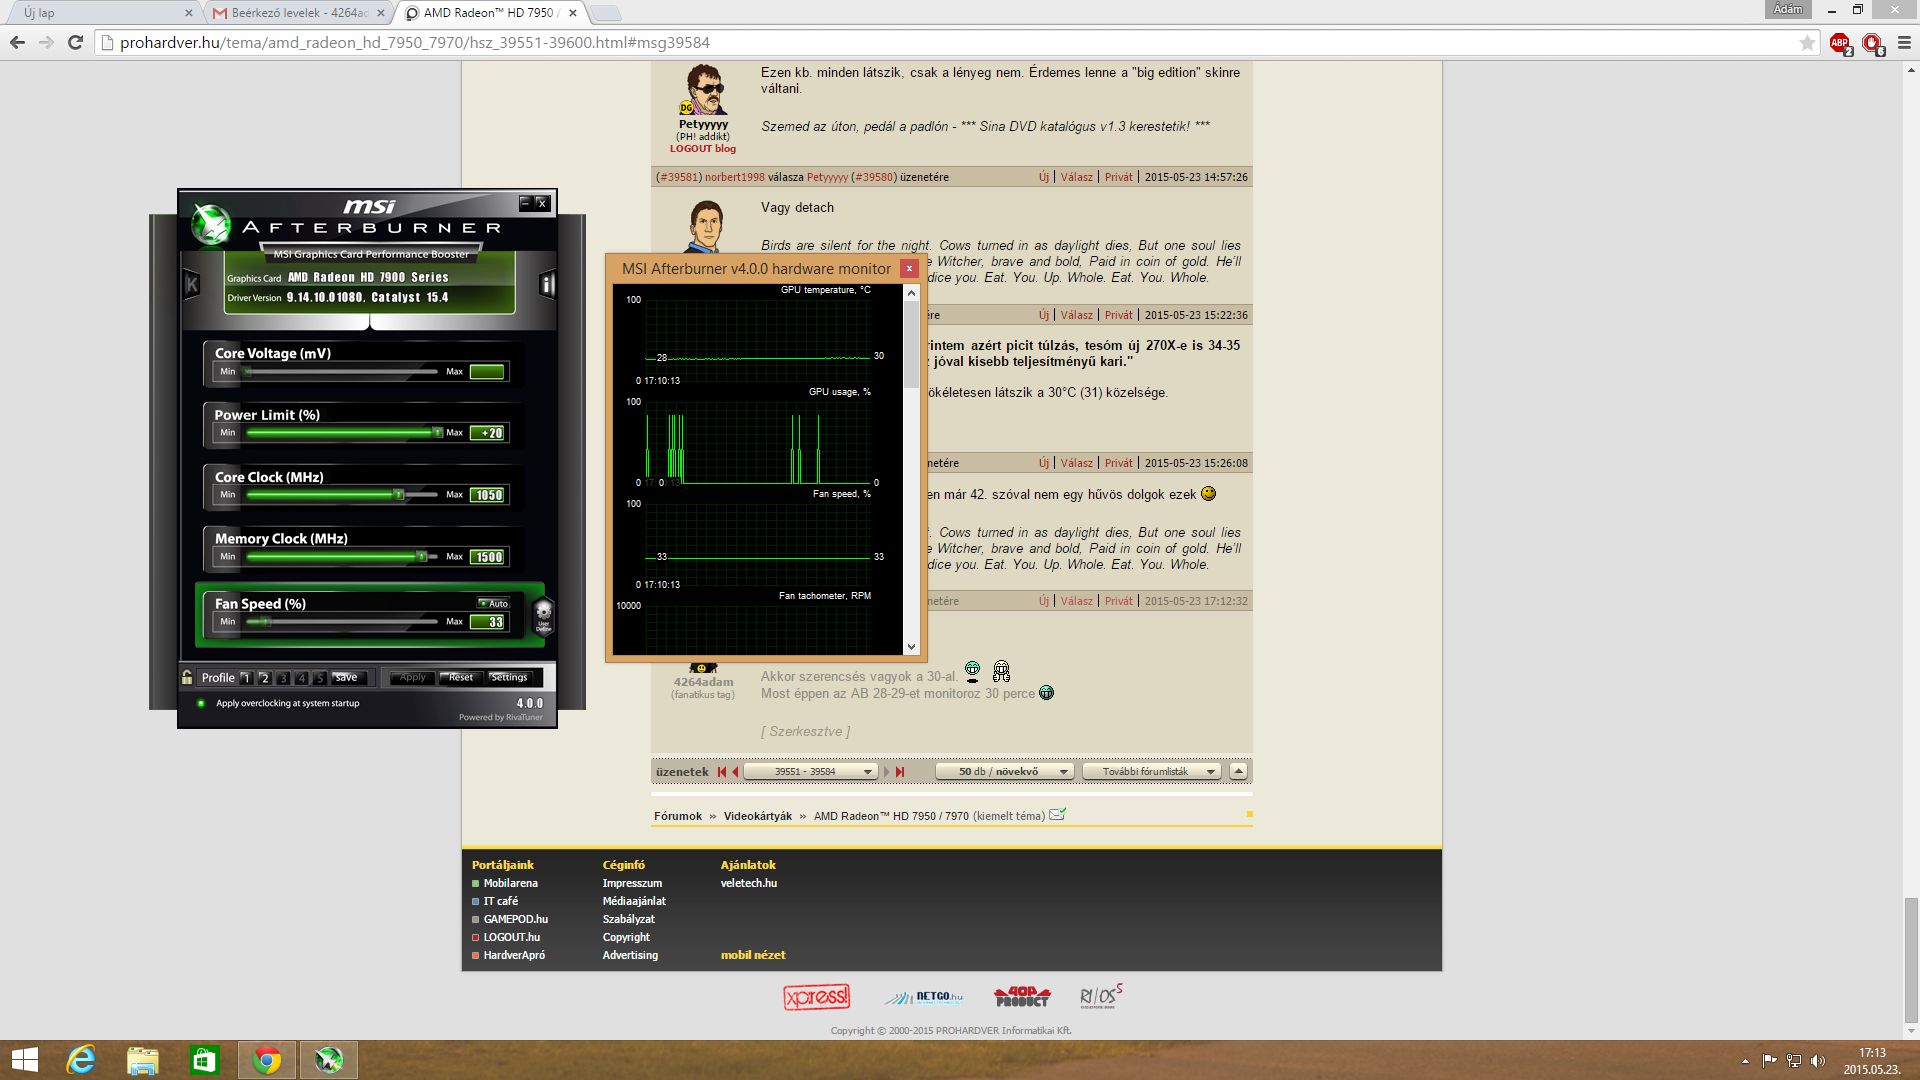The image size is (1920, 1080).
Task: Open További fórumlisták dropdown
Action: 1151,772
